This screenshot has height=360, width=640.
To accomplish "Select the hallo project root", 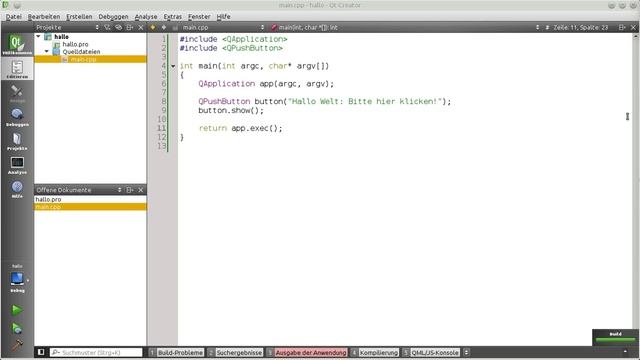I will coord(61,36).
